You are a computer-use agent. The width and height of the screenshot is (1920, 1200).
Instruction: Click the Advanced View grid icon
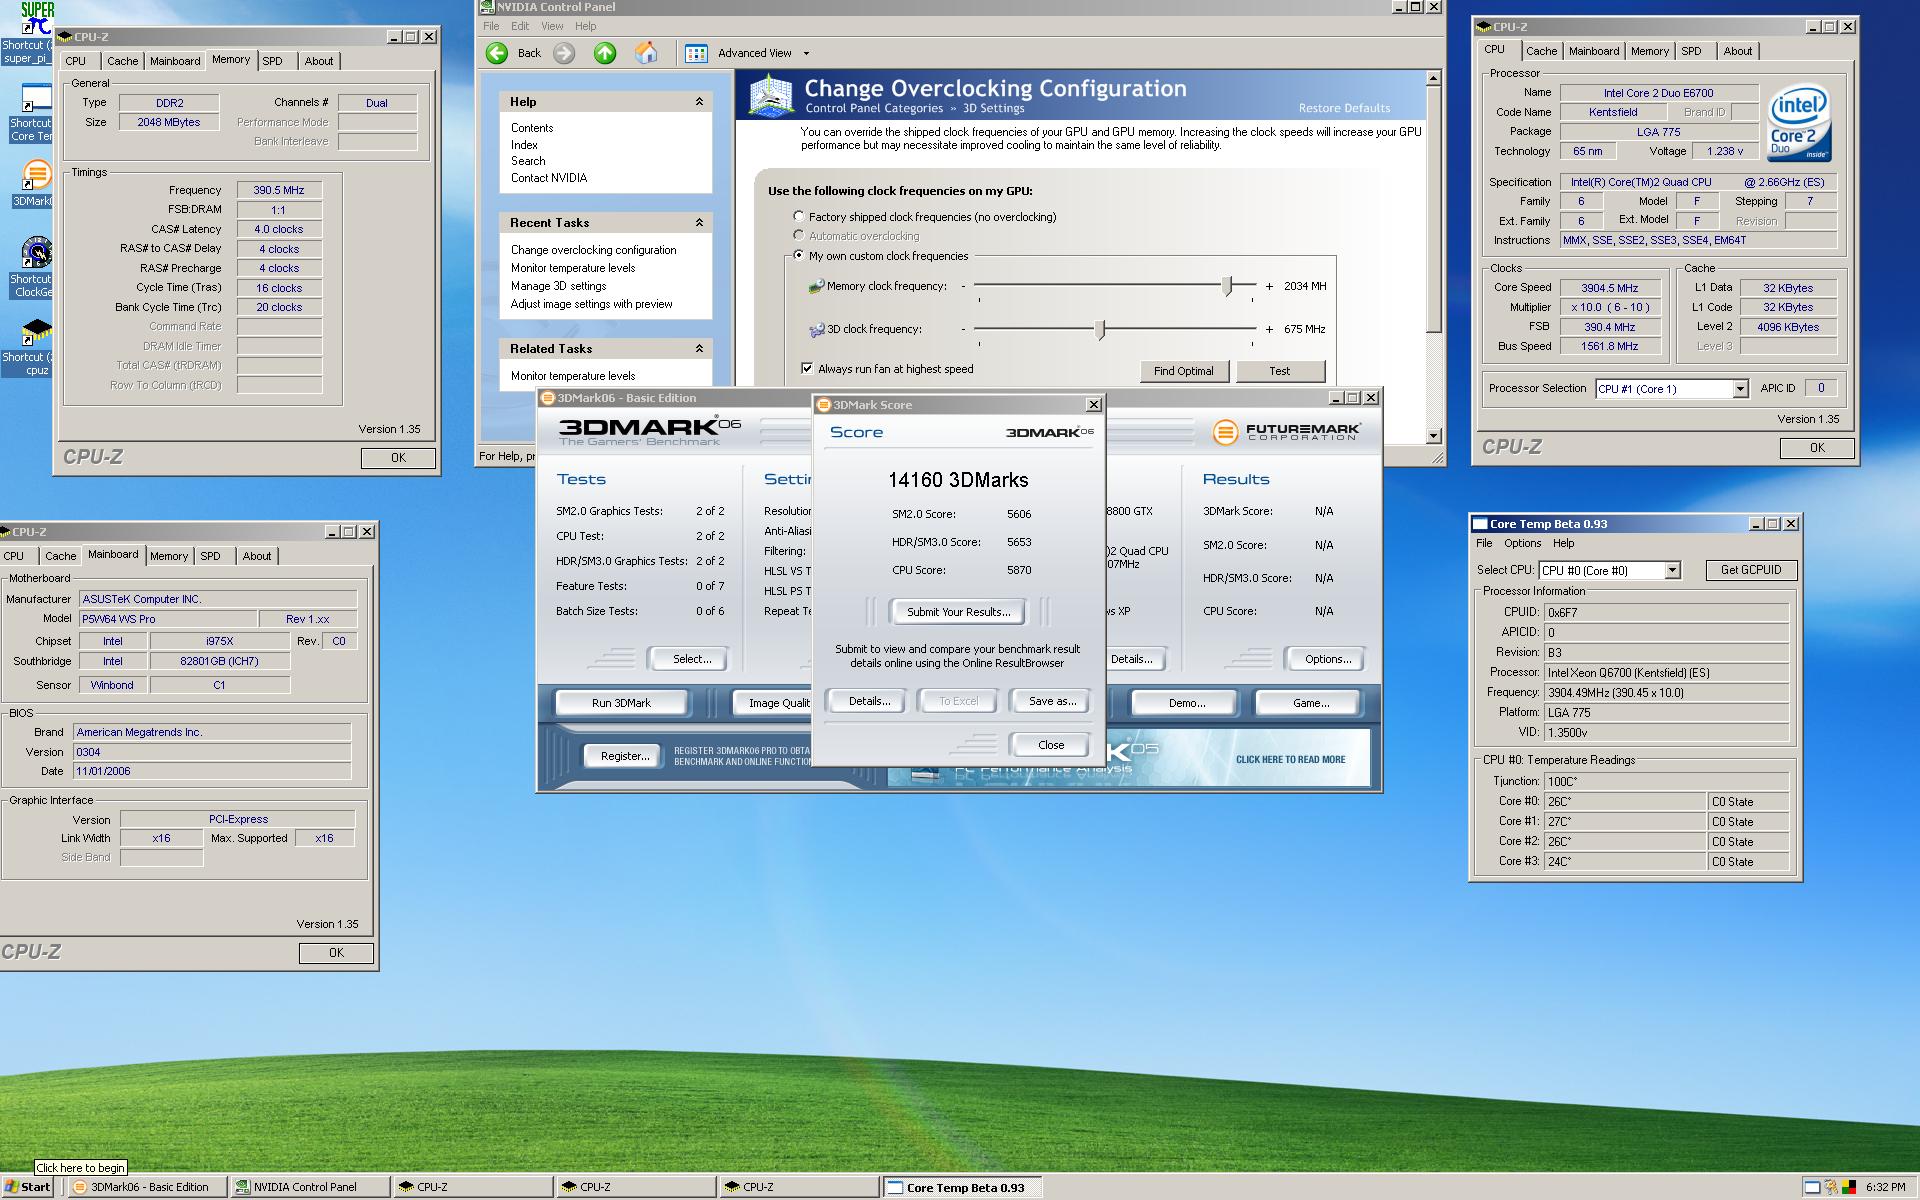(x=696, y=53)
